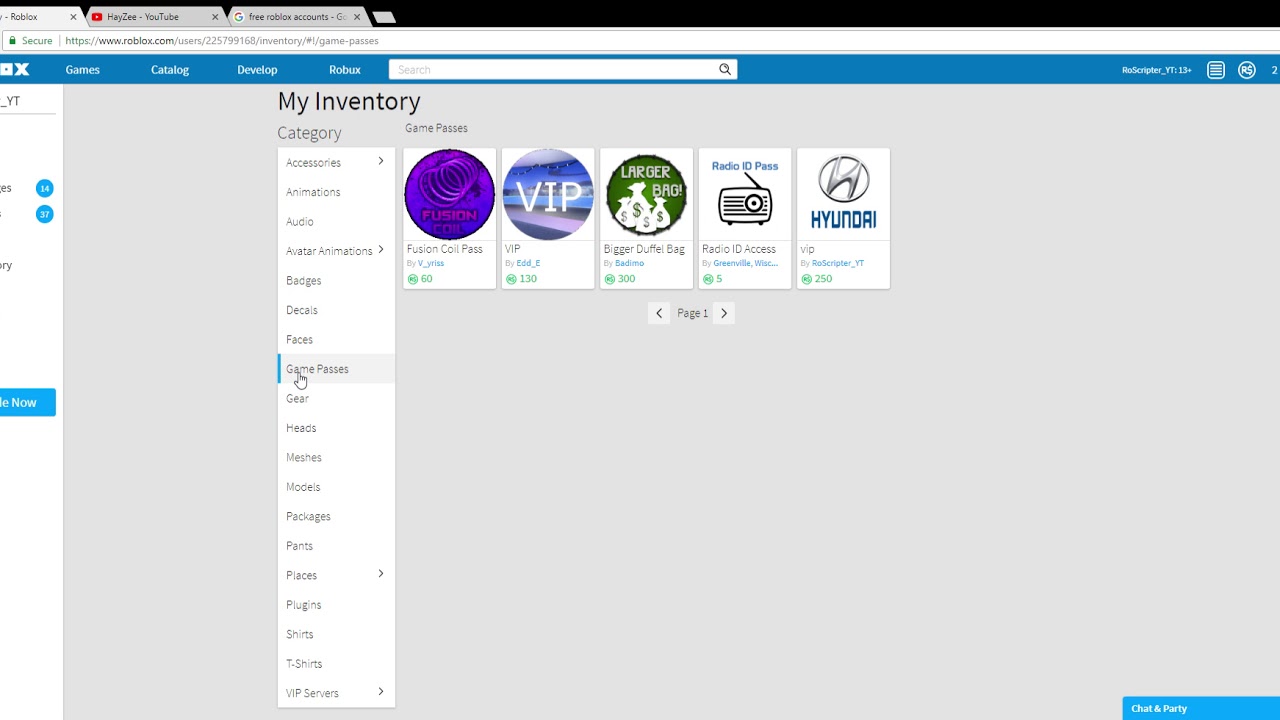The image size is (1280, 720).
Task: Open the Chat & Party panel
Action: 1201,708
